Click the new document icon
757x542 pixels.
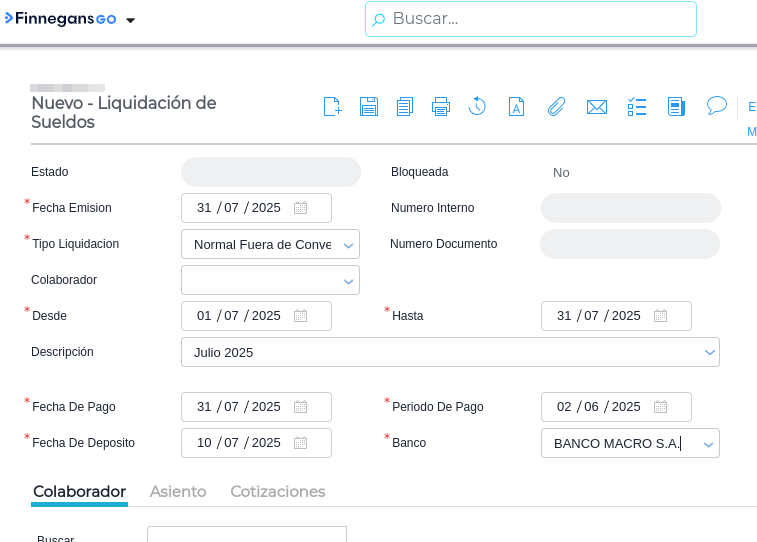point(332,107)
